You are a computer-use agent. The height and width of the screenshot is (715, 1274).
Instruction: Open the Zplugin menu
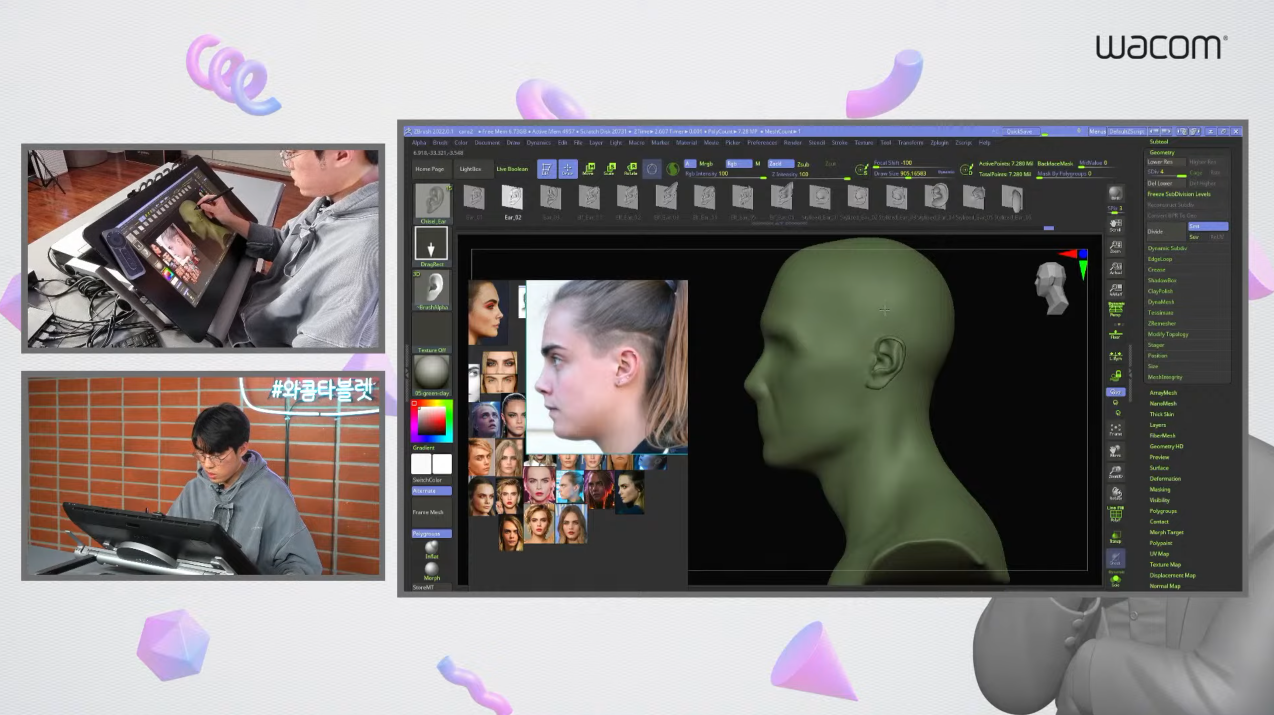940,143
